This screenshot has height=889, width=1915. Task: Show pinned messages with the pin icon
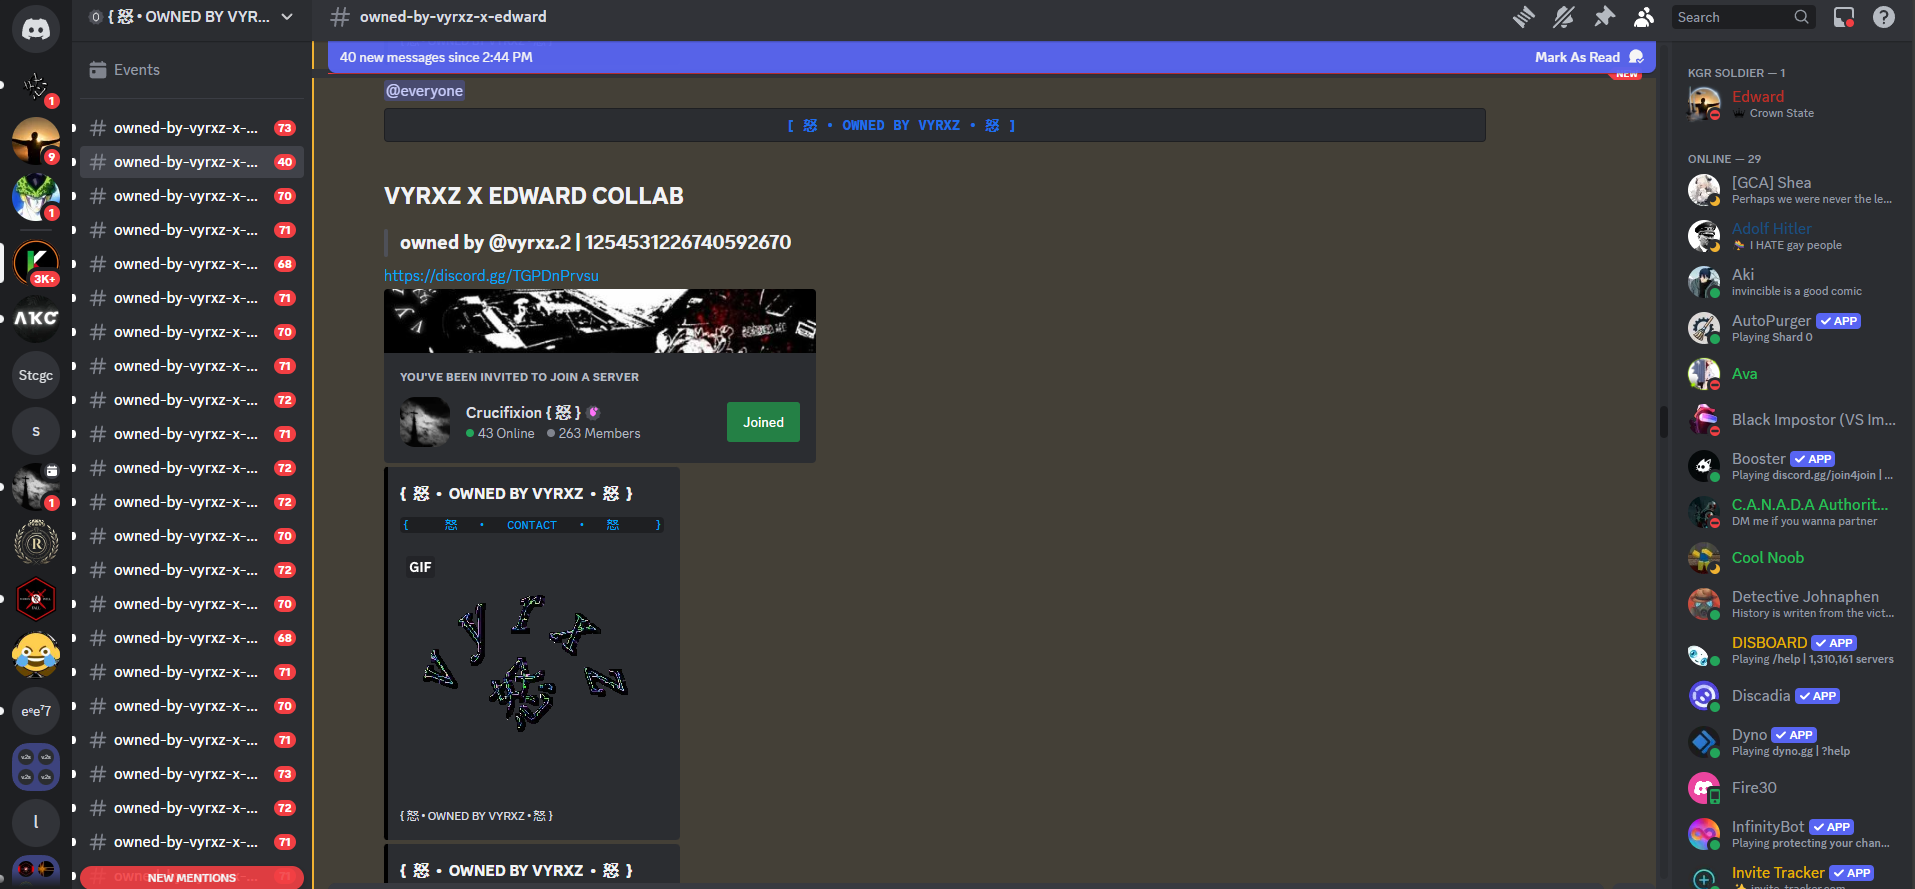[x=1604, y=17]
